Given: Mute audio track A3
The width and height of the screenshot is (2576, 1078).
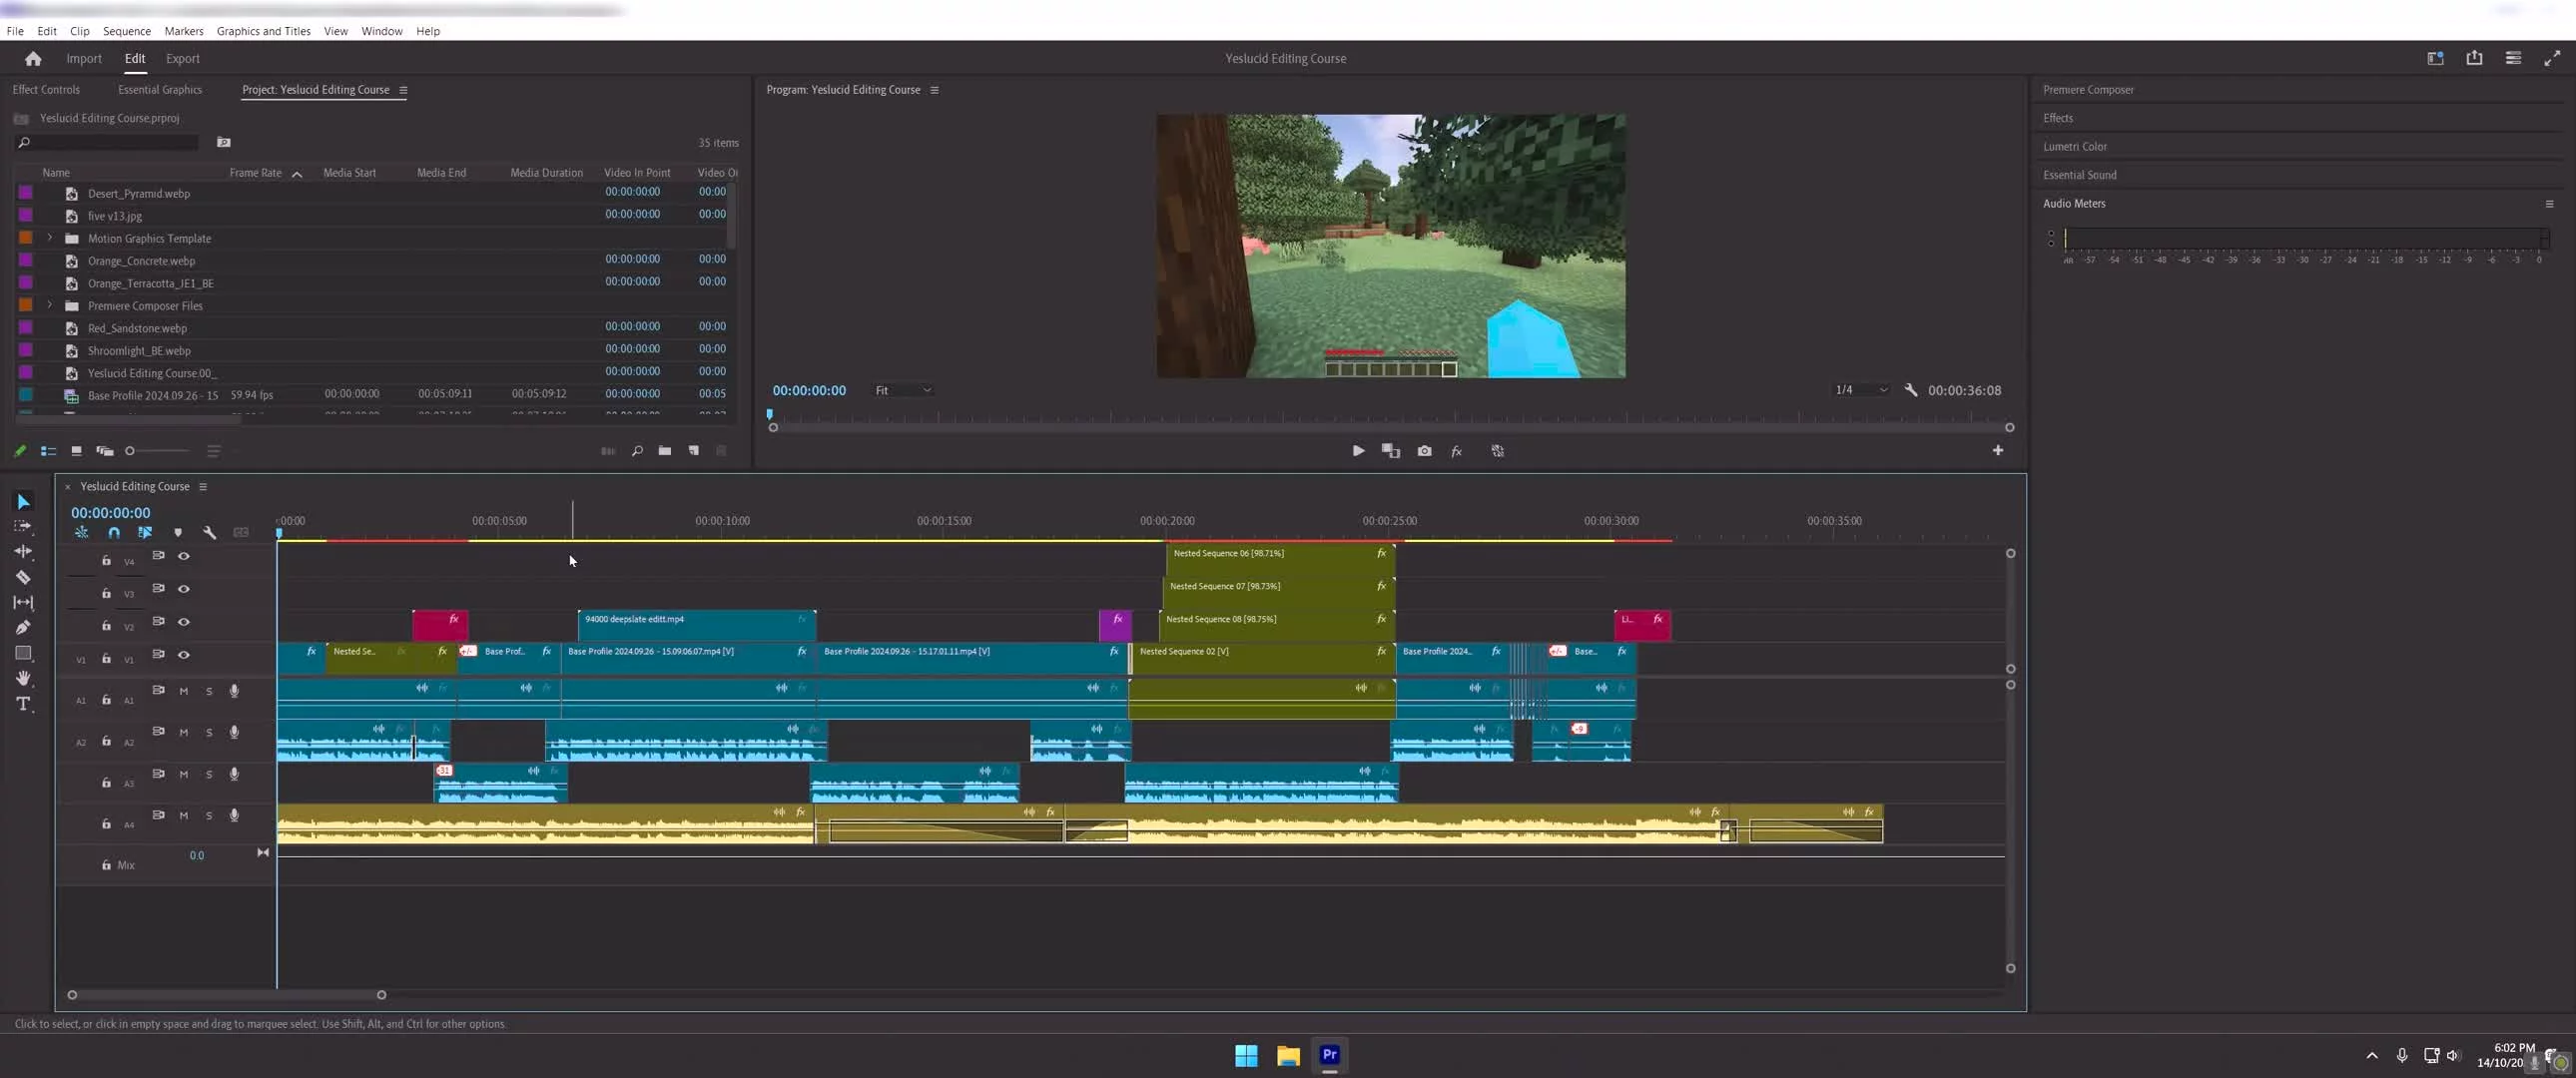Looking at the screenshot, I should (184, 774).
